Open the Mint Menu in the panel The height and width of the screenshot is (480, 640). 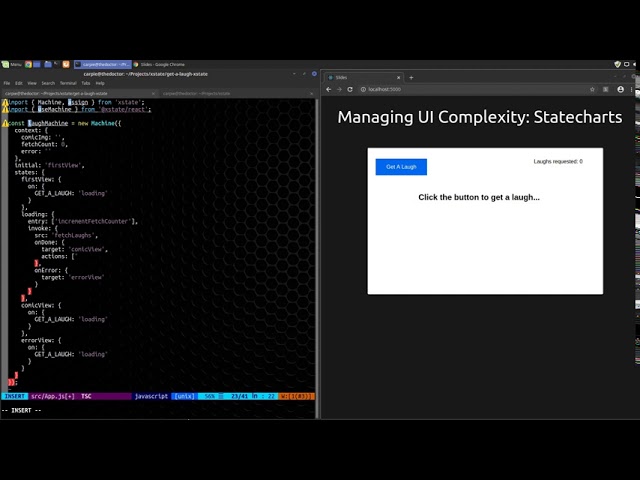point(11,64)
